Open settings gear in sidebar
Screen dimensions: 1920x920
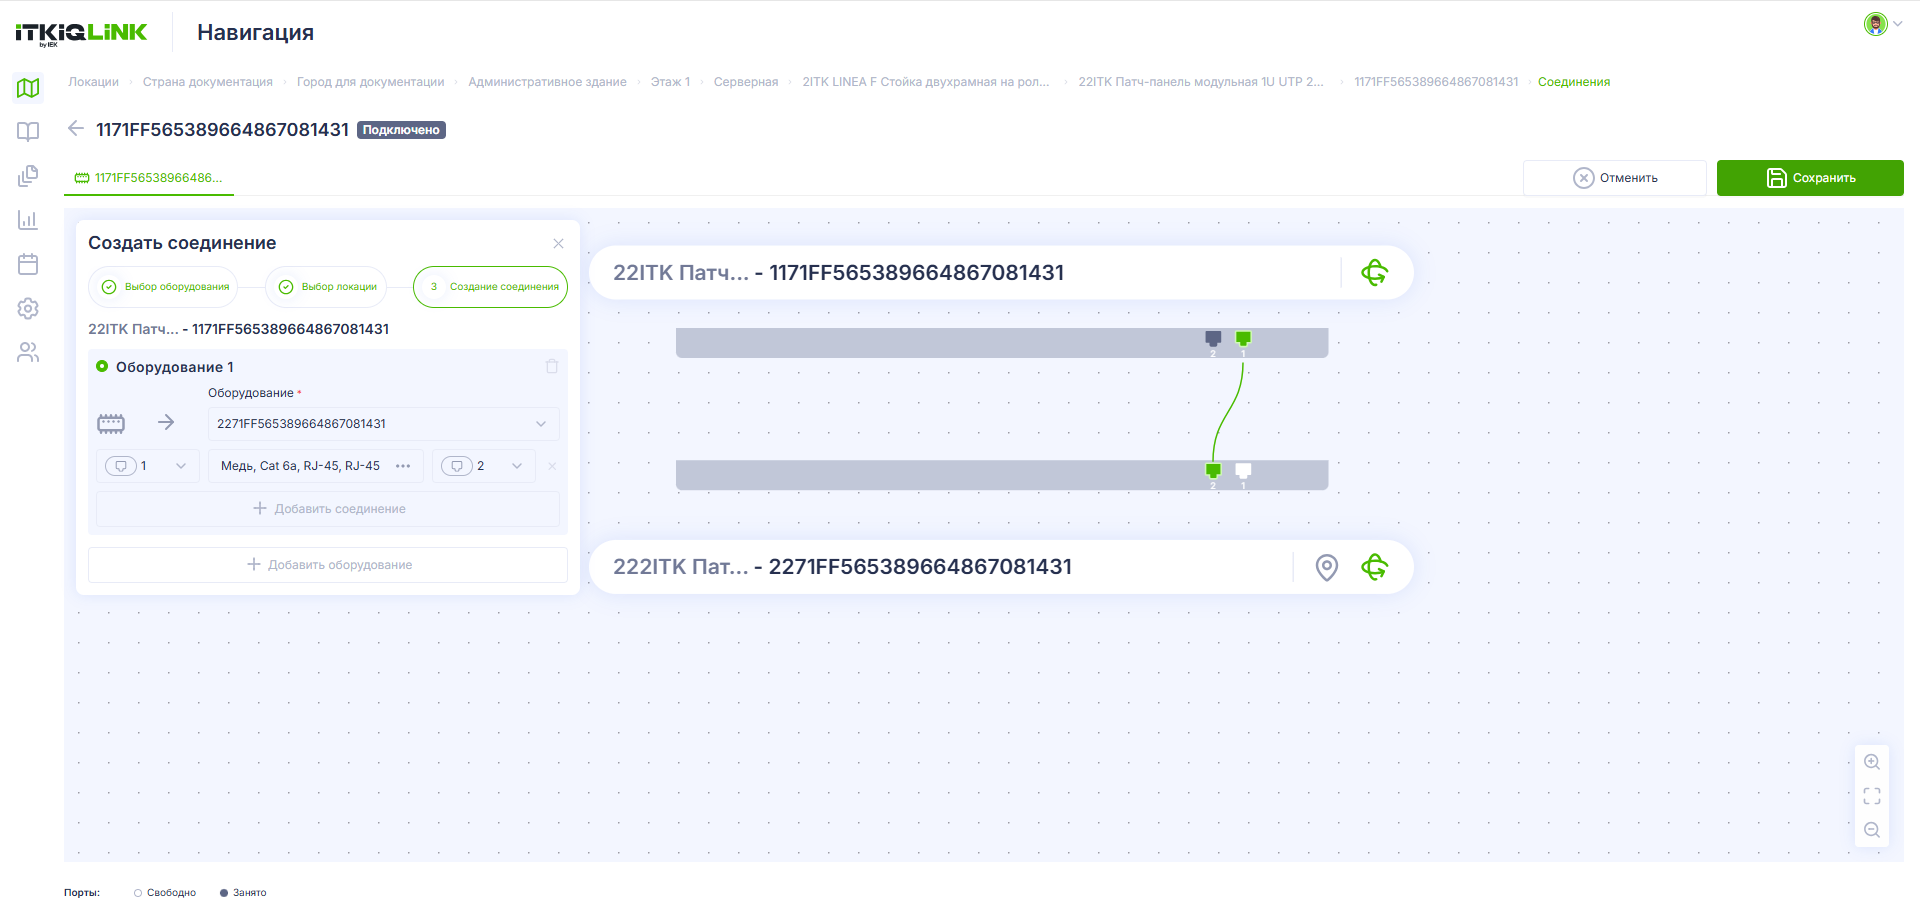[28, 308]
